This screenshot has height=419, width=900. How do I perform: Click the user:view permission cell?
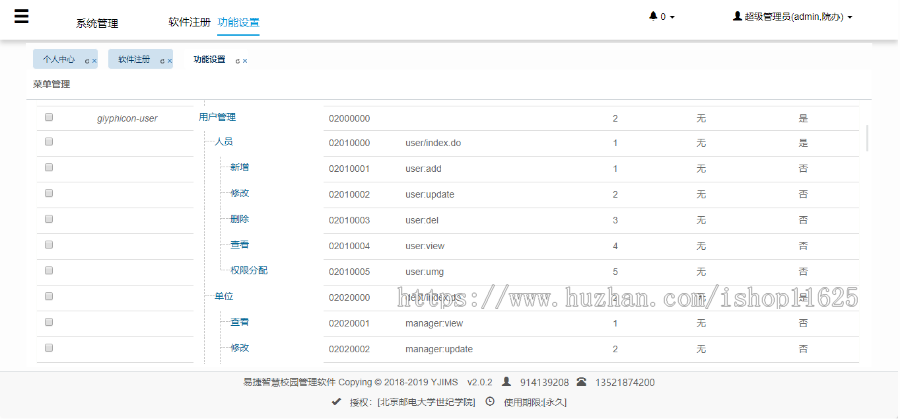pos(425,246)
